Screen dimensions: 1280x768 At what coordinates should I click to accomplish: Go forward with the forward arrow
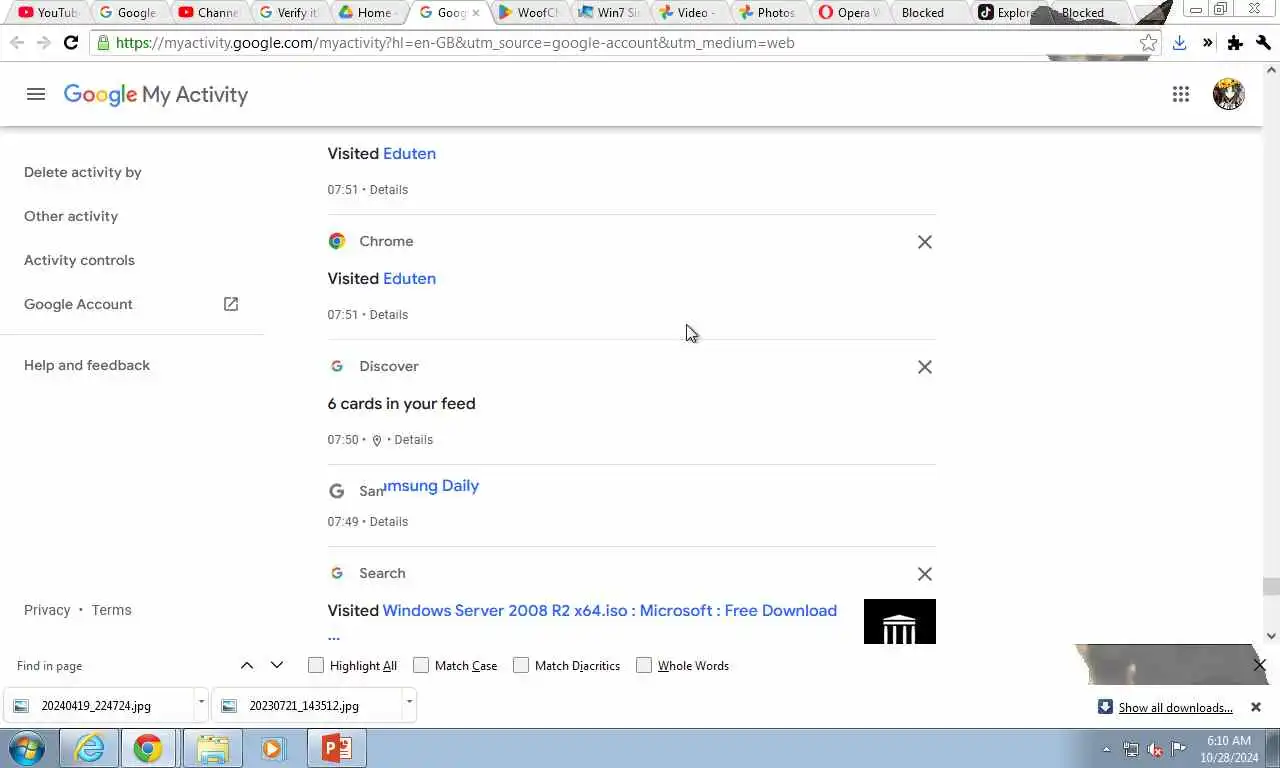point(43,43)
